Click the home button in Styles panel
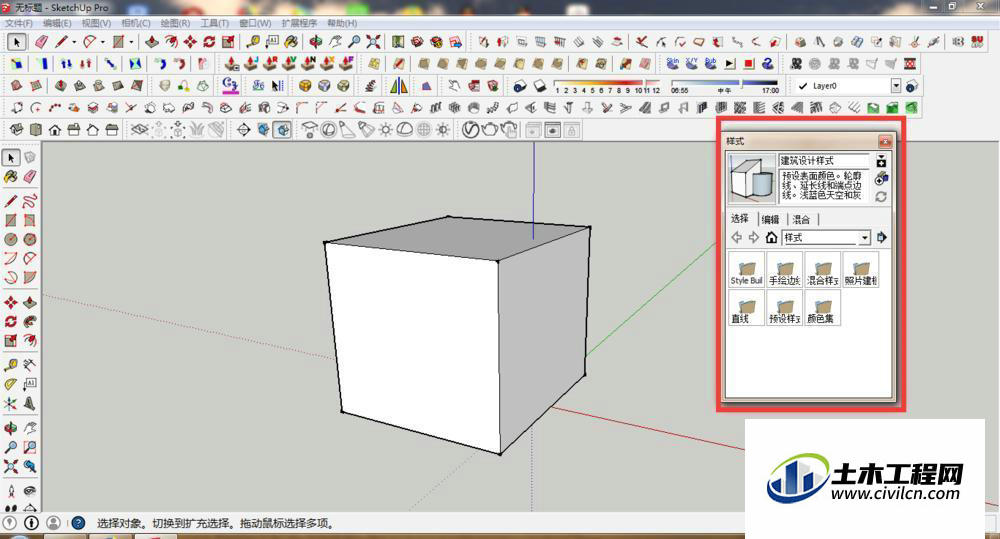This screenshot has height=539, width=1000. pos(771,237)
